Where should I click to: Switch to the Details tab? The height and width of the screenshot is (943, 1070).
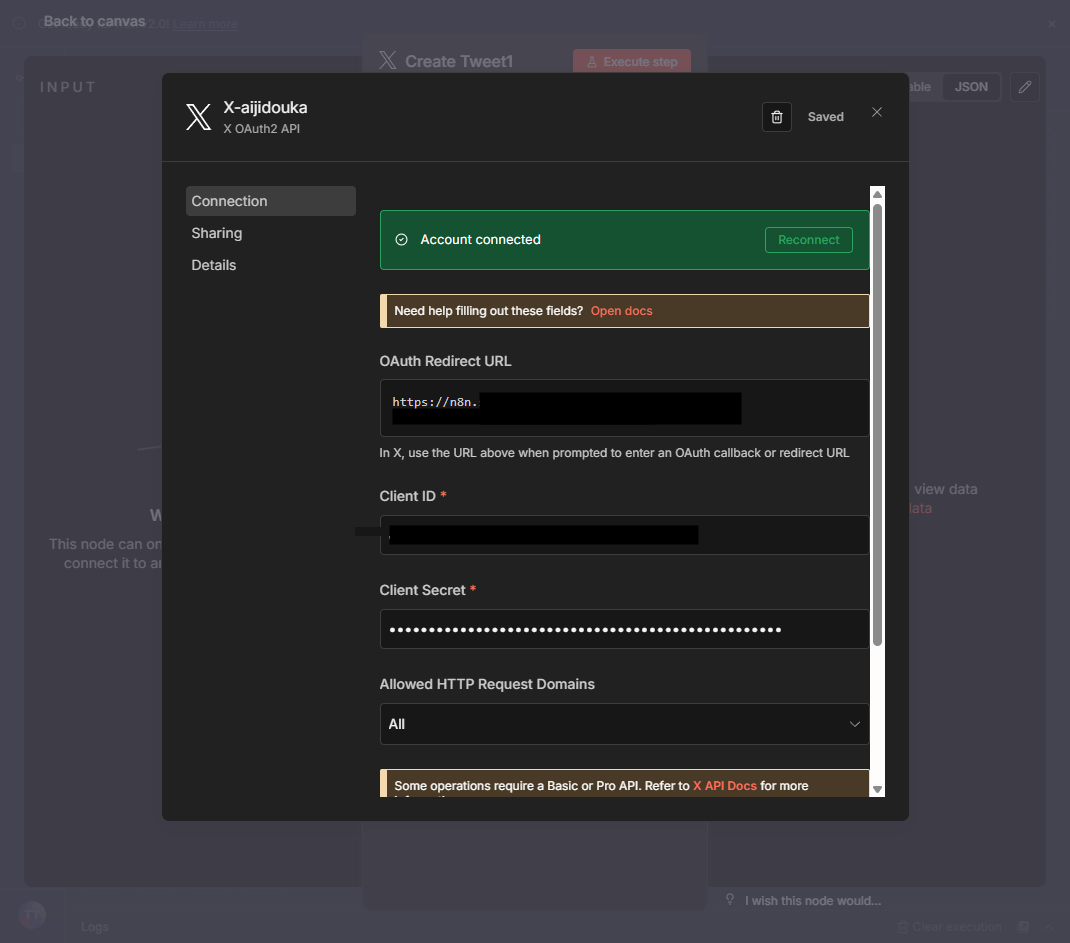[x=214, y=265]
